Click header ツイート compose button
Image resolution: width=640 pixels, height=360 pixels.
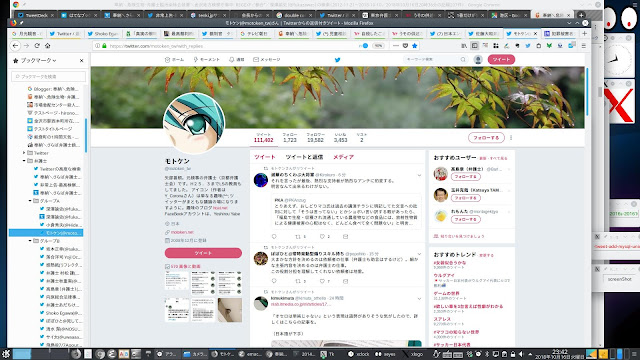[x=501, y=60]
